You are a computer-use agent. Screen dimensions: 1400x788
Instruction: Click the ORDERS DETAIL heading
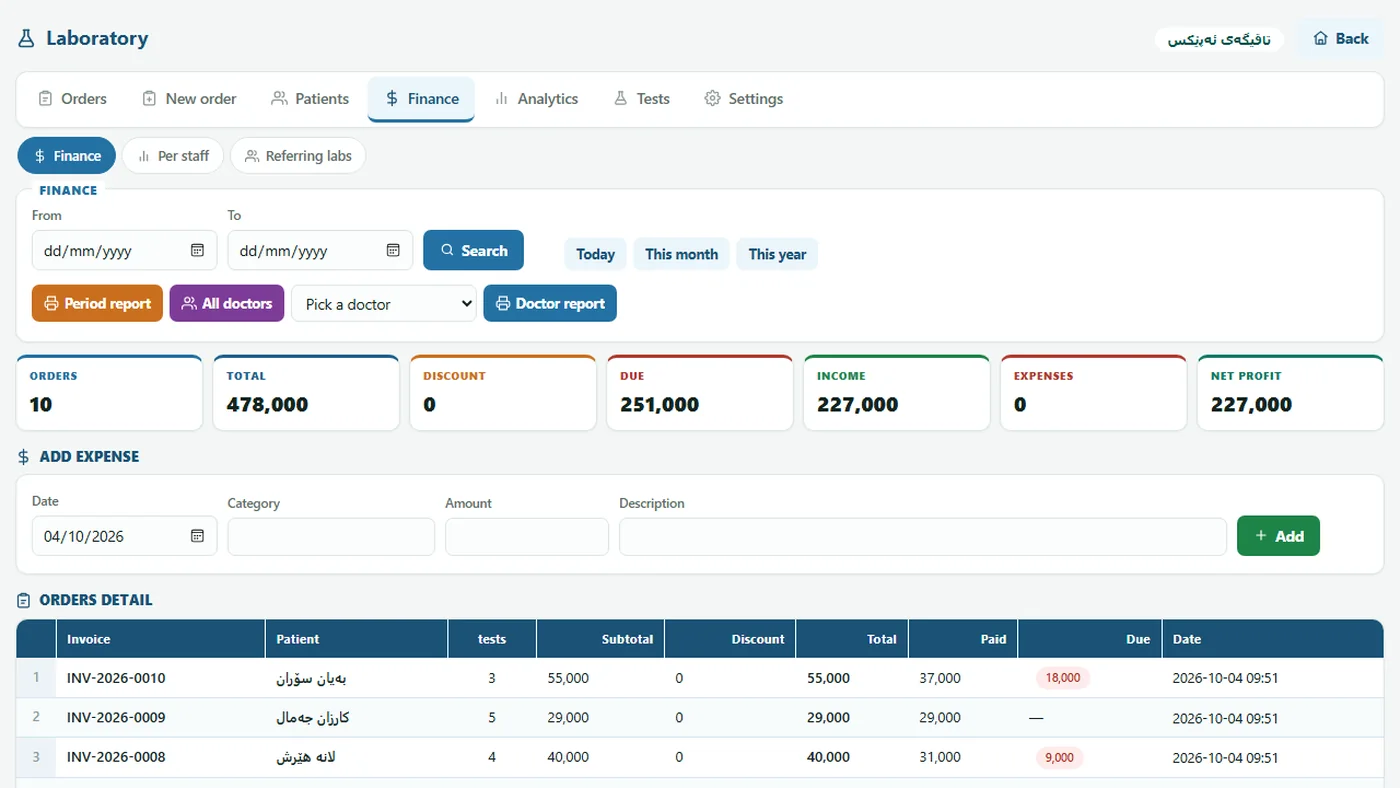pos(96,600)
